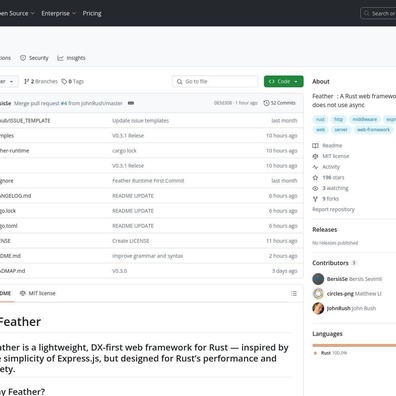Open pull request #4 link
The height and width of the screenshot is (396, 396).
click(64, 103)
